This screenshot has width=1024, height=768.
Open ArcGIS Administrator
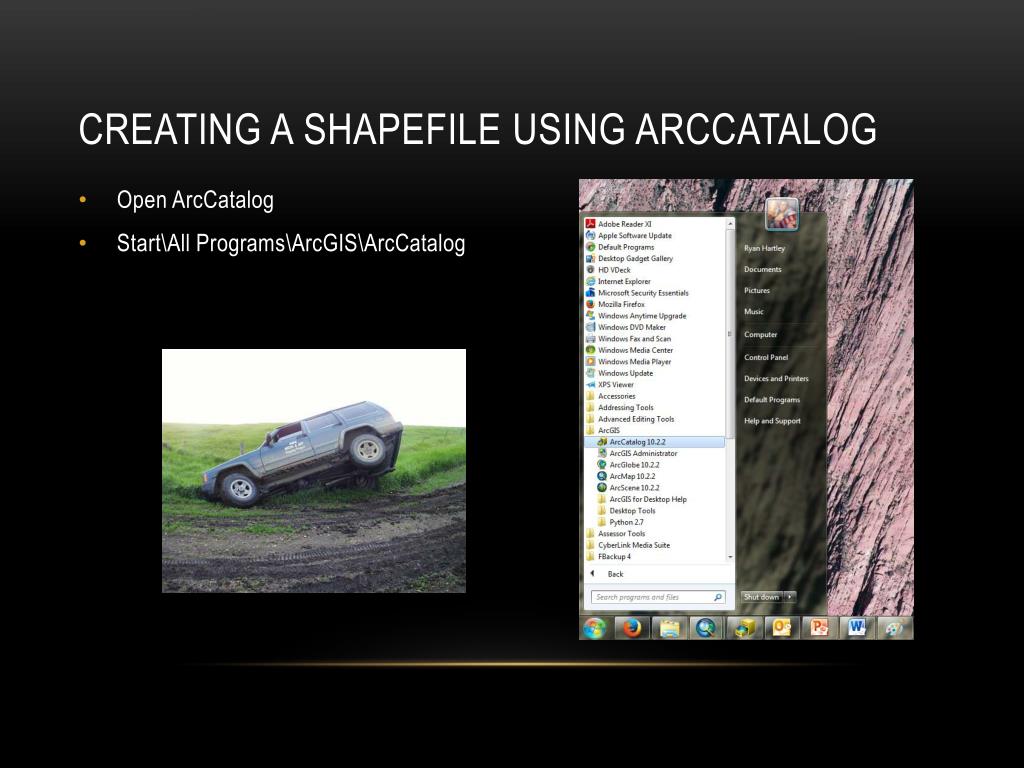pyautogui.click(x=638, y=453)
